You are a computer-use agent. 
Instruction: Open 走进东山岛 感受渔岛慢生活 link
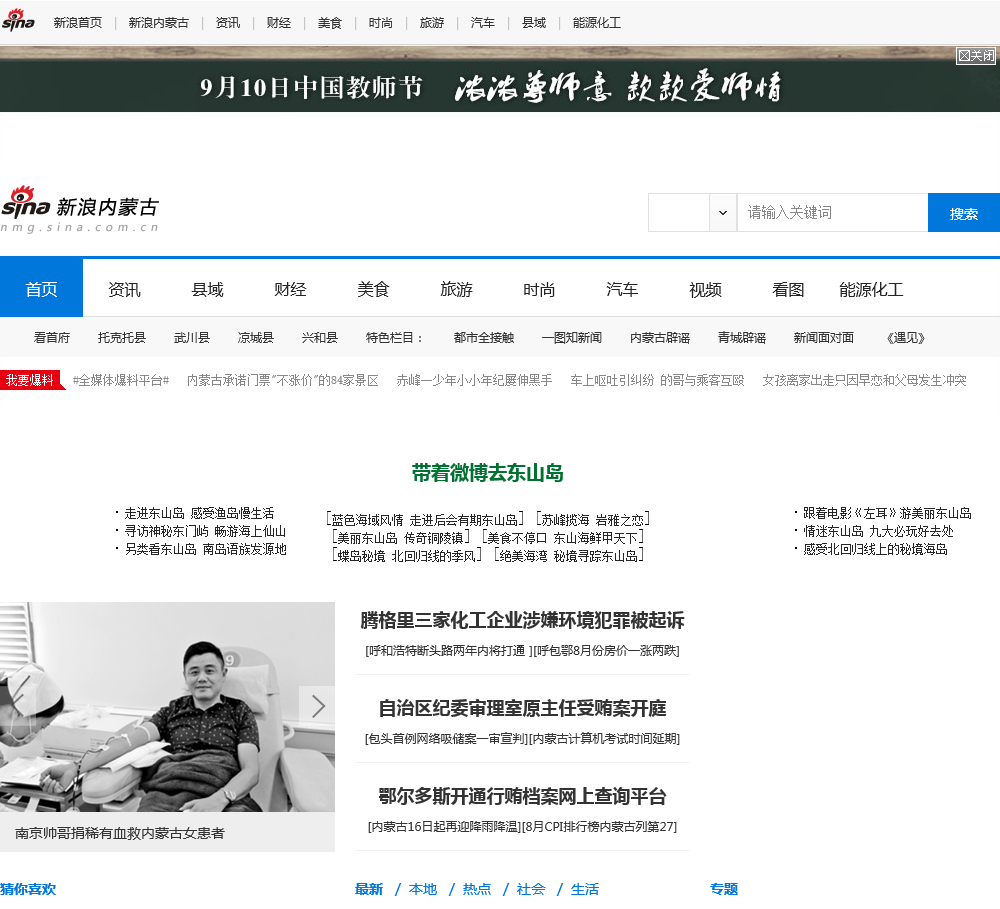point(199,513)
